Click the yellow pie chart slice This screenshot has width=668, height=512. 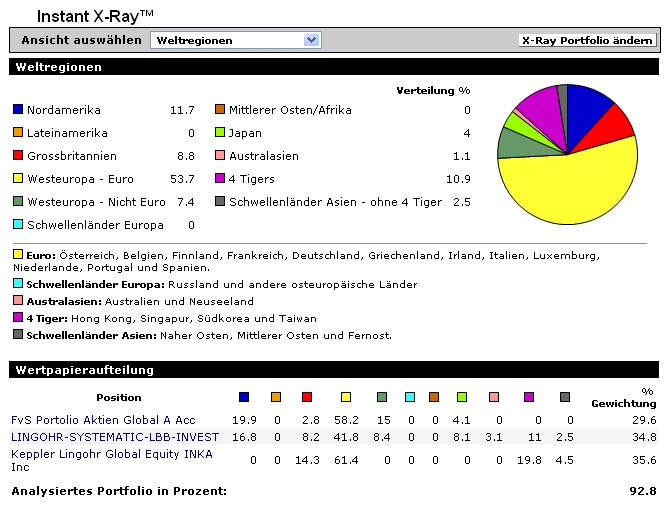coord(571,187)
